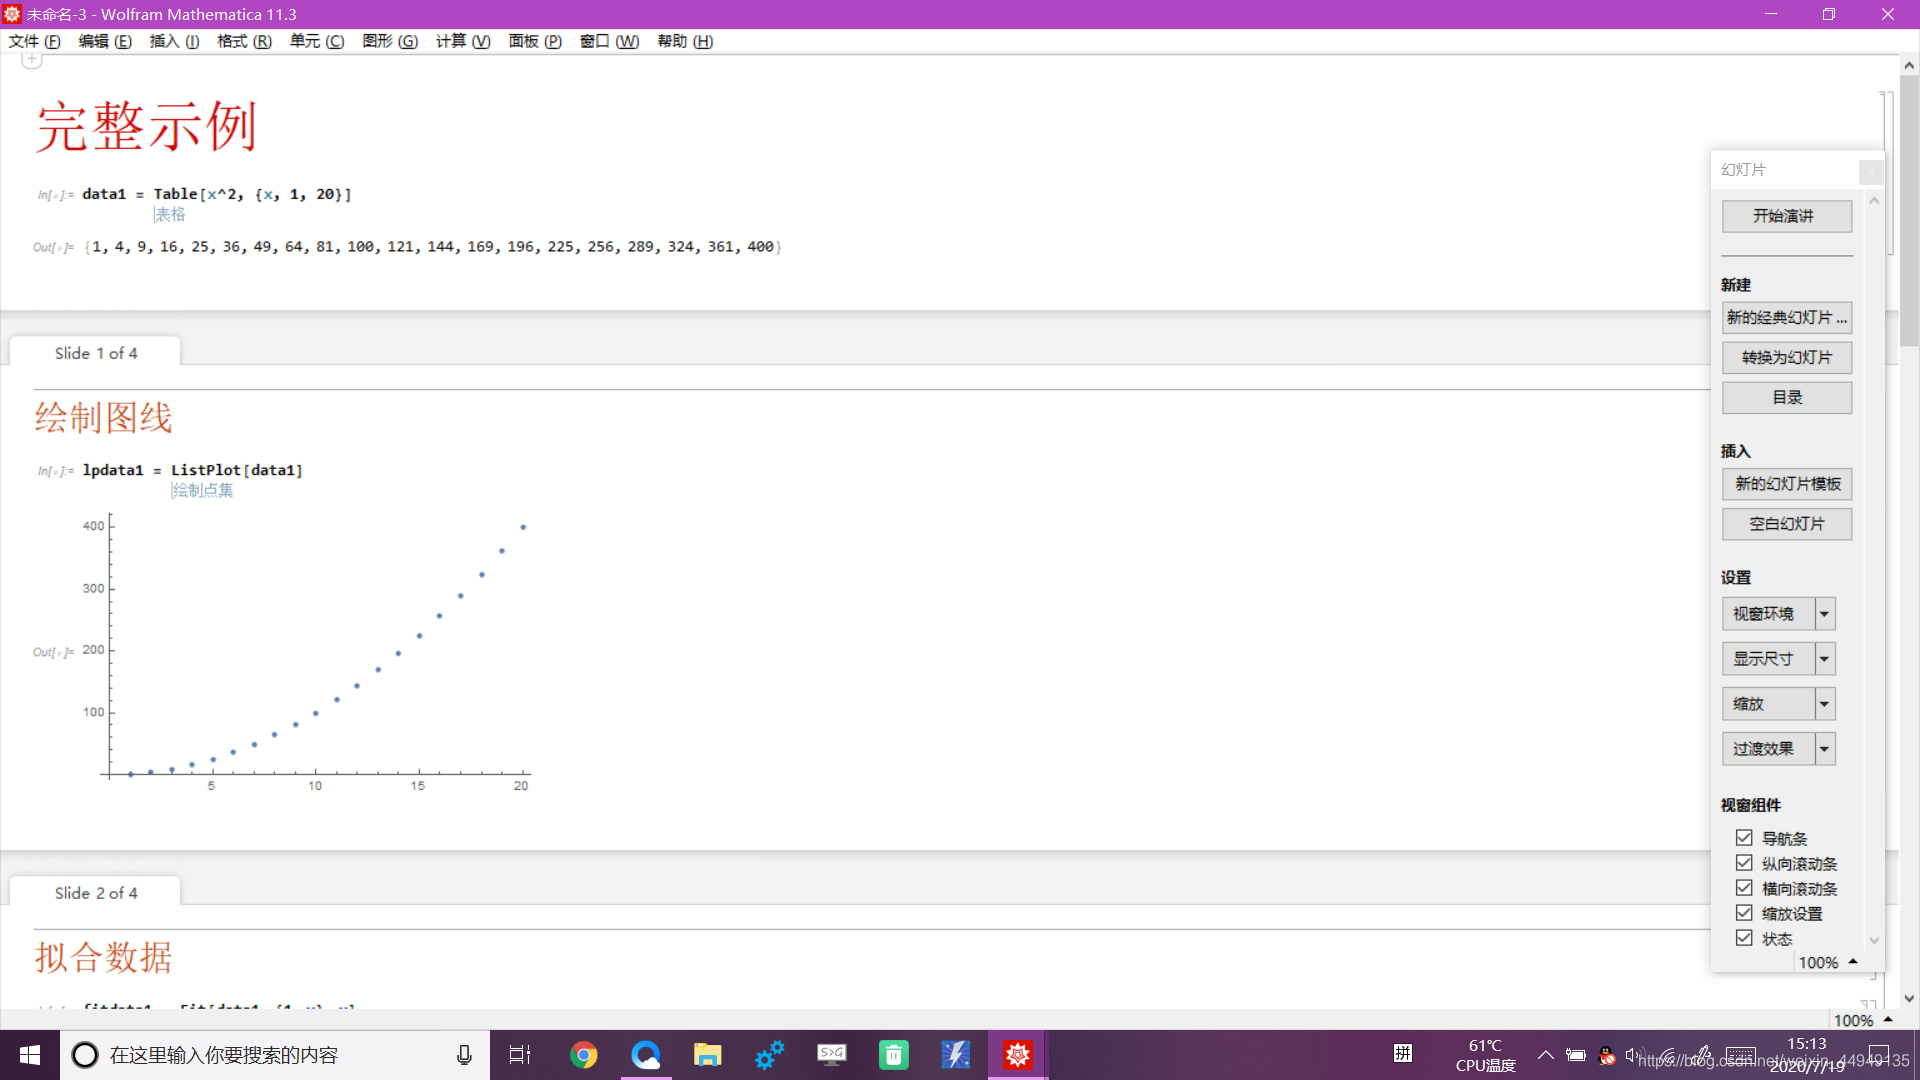Toggle the 纵向滚动条 checkbox
Screen dimensions: 1920x1080
coord(1744,863)
